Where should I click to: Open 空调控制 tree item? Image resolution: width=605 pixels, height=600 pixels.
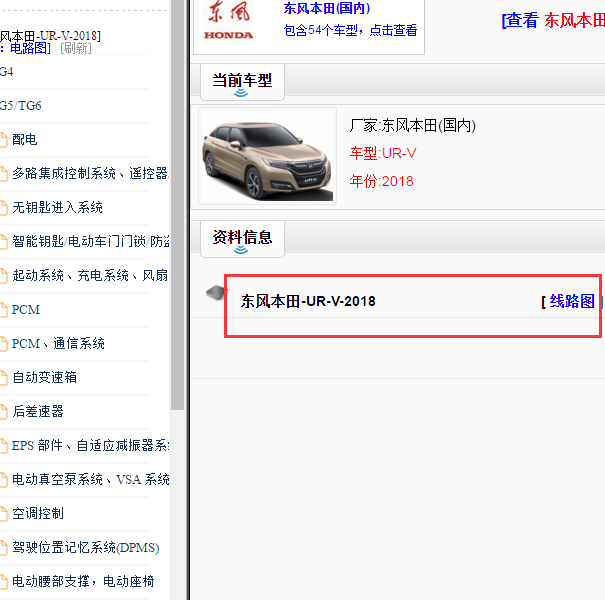[38, 513]
